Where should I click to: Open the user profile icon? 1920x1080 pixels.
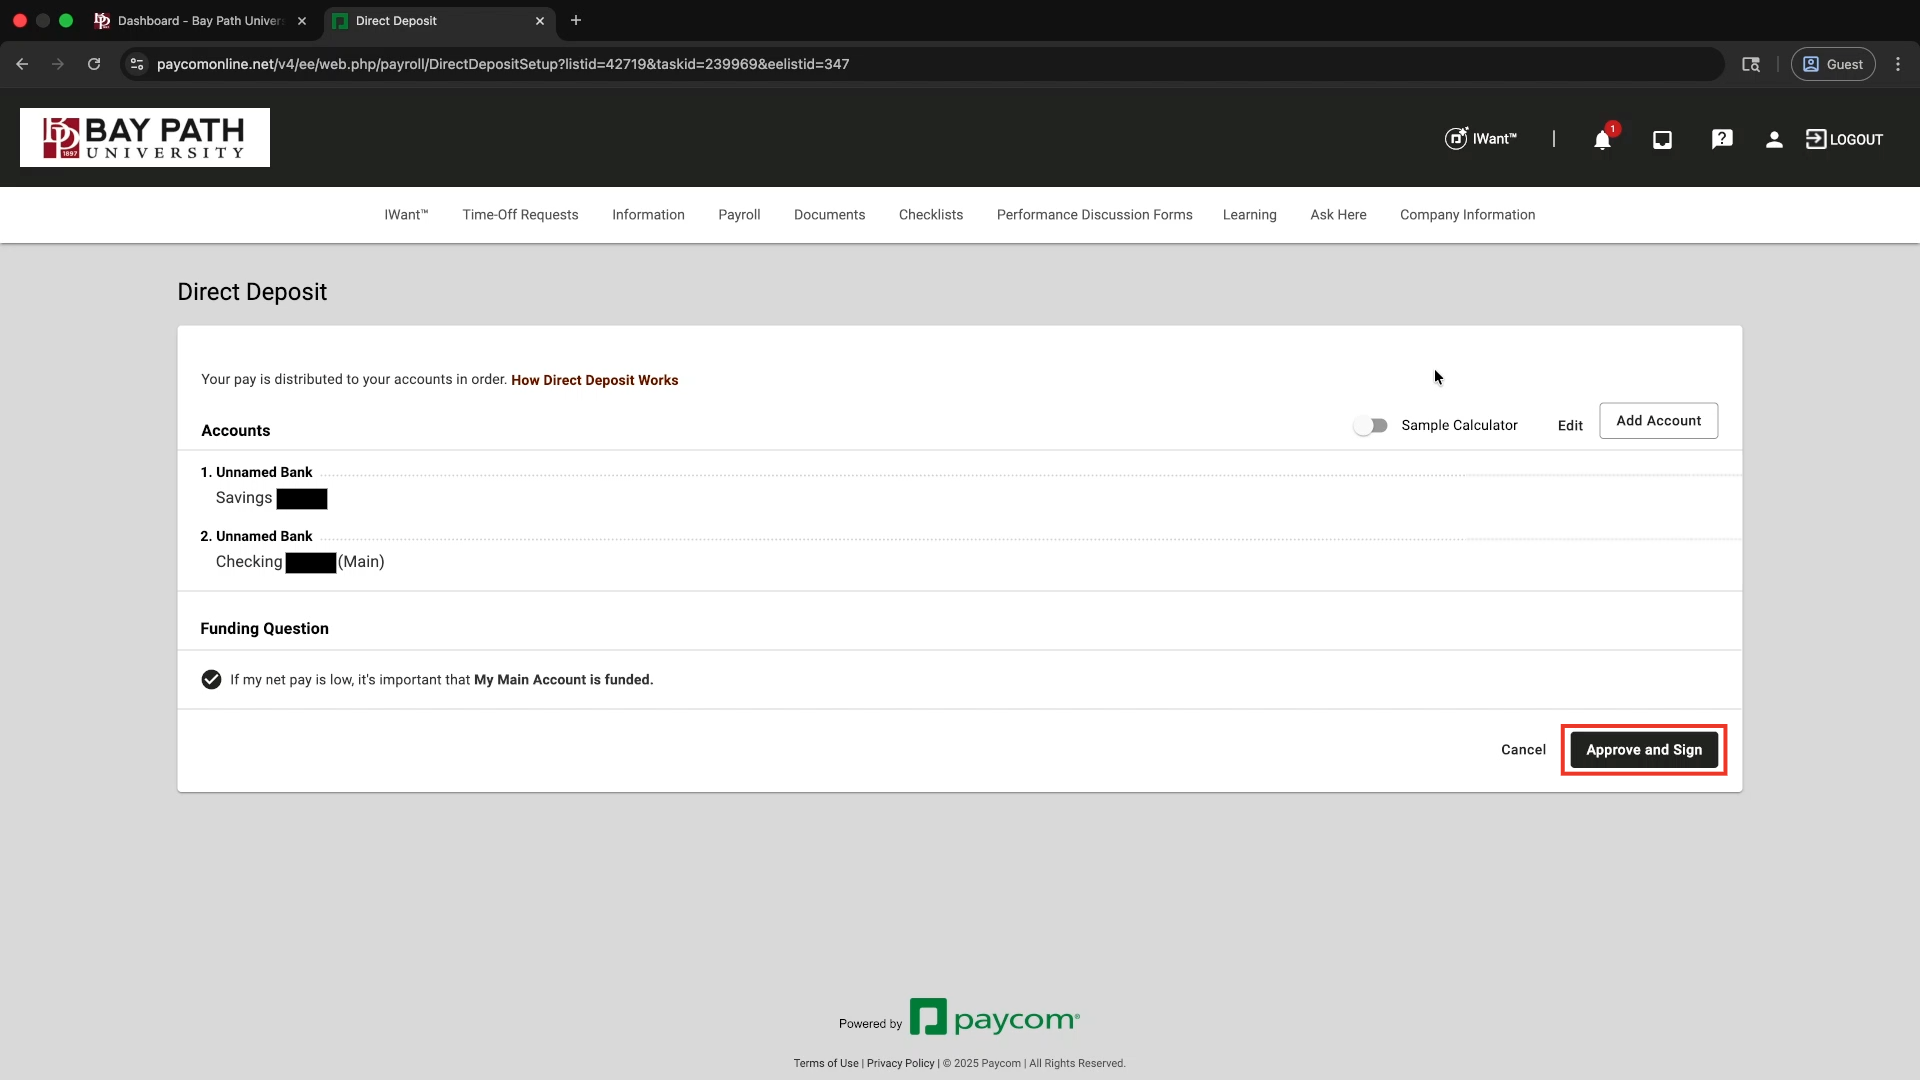click(x=1774, y=140)
